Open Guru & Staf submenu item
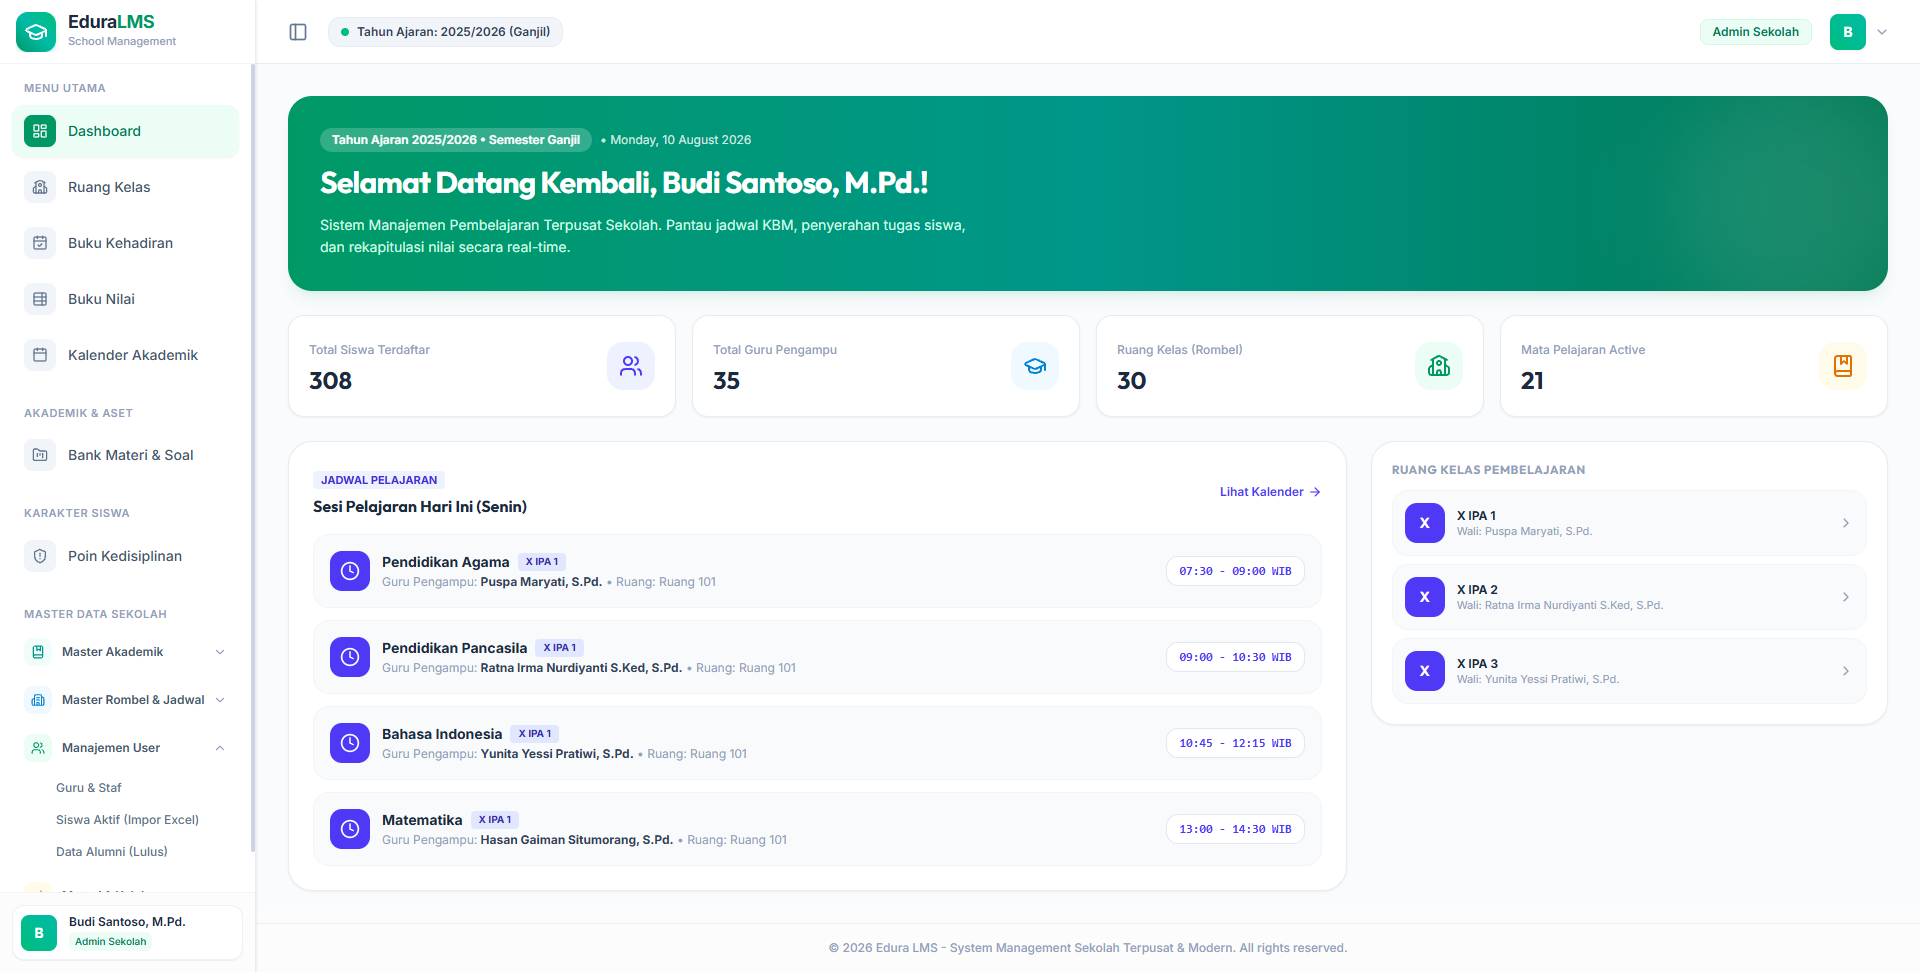 point(89,788)
